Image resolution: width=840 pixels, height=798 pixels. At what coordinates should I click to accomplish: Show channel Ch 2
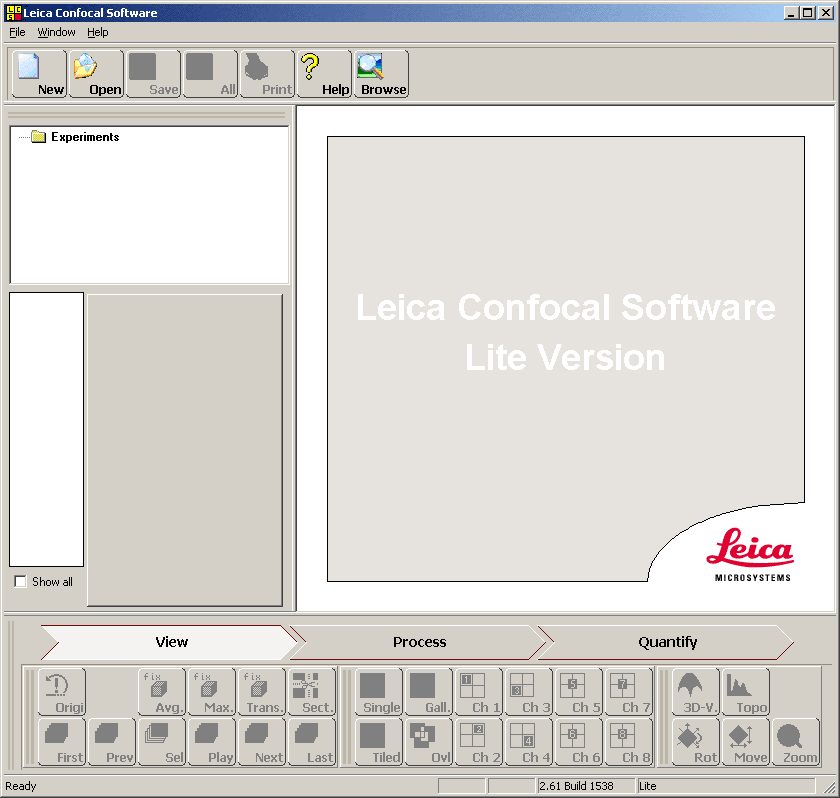[x=479, y=742]
